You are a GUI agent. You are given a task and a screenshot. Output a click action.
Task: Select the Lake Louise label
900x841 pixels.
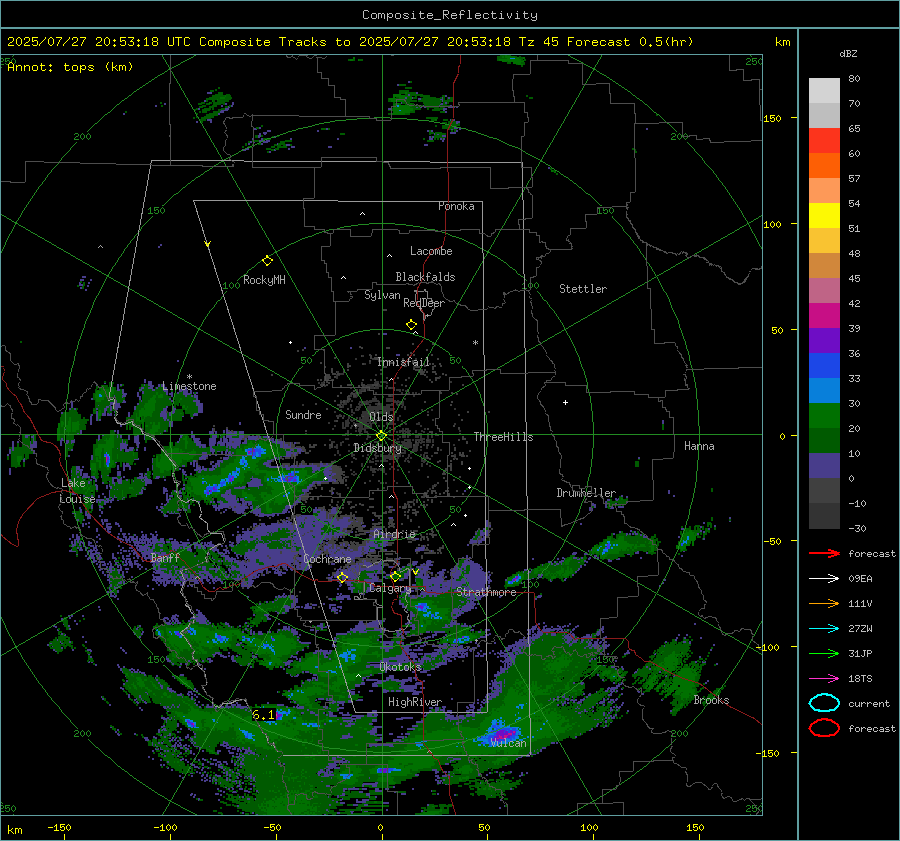[x=79, y=491]
